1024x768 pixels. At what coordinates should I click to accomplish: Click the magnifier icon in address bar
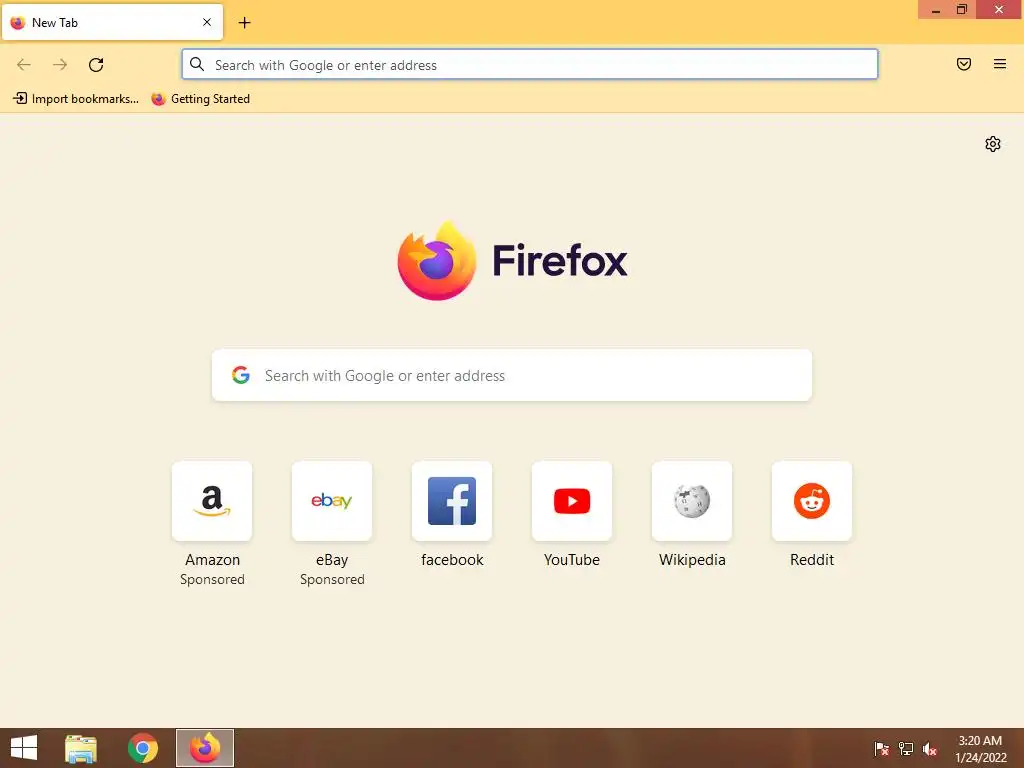pos(197,64)
